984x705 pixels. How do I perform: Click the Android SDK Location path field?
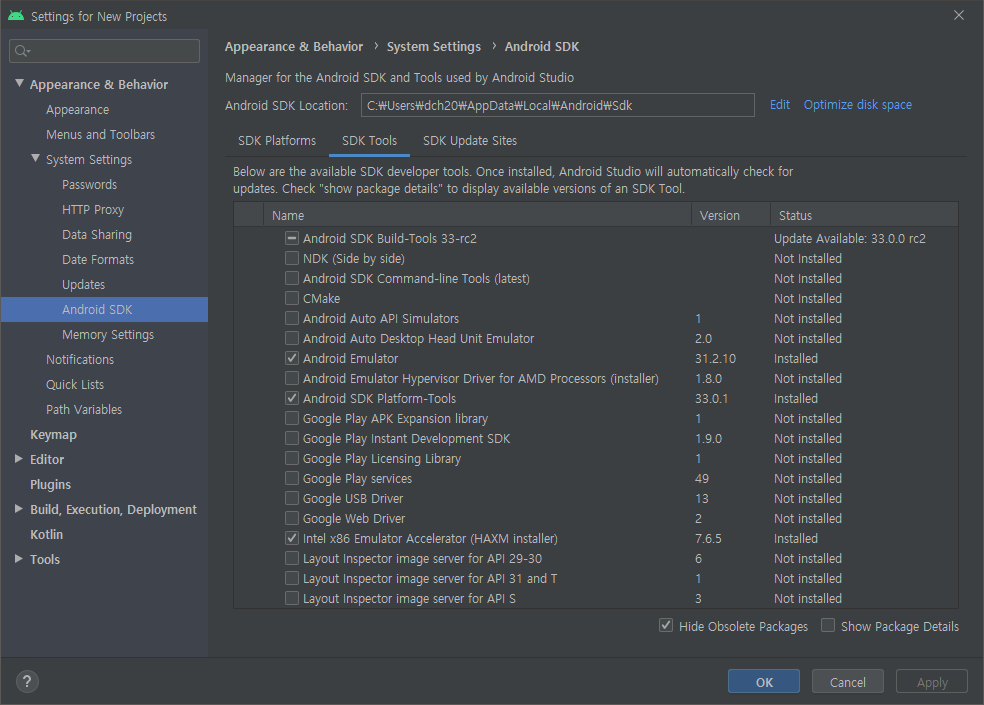pyautogui.click(x=557, y=105)
